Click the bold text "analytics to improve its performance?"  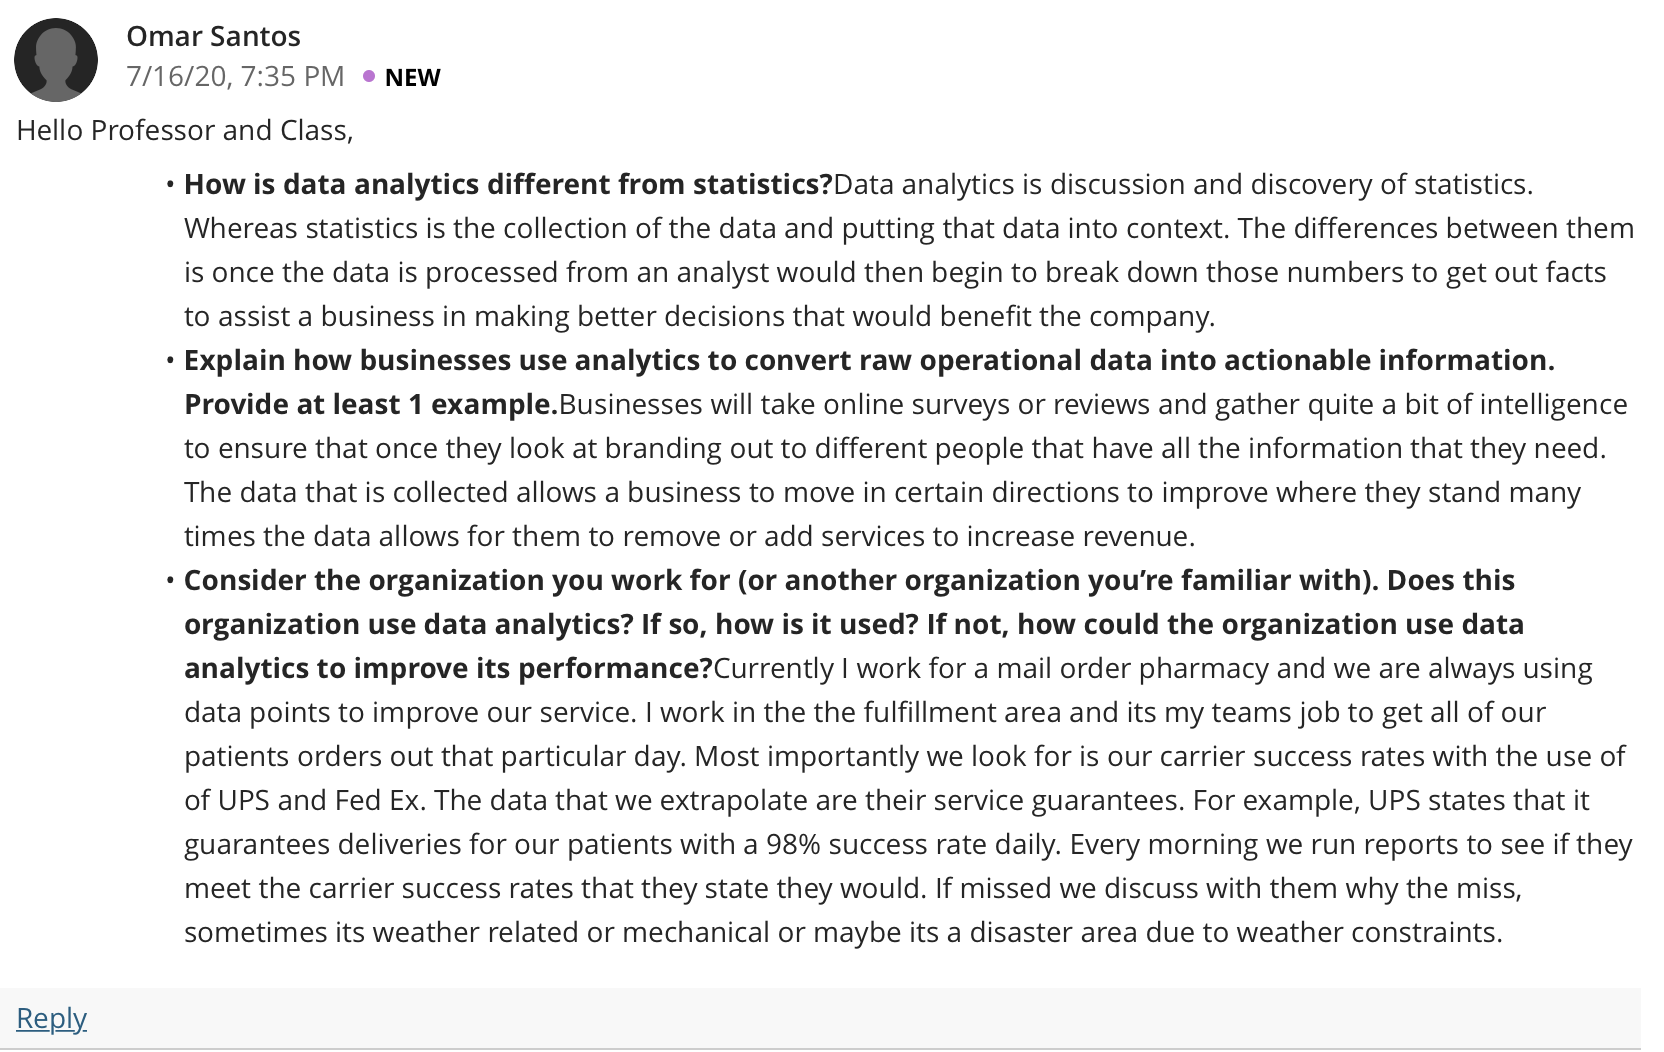448,668
